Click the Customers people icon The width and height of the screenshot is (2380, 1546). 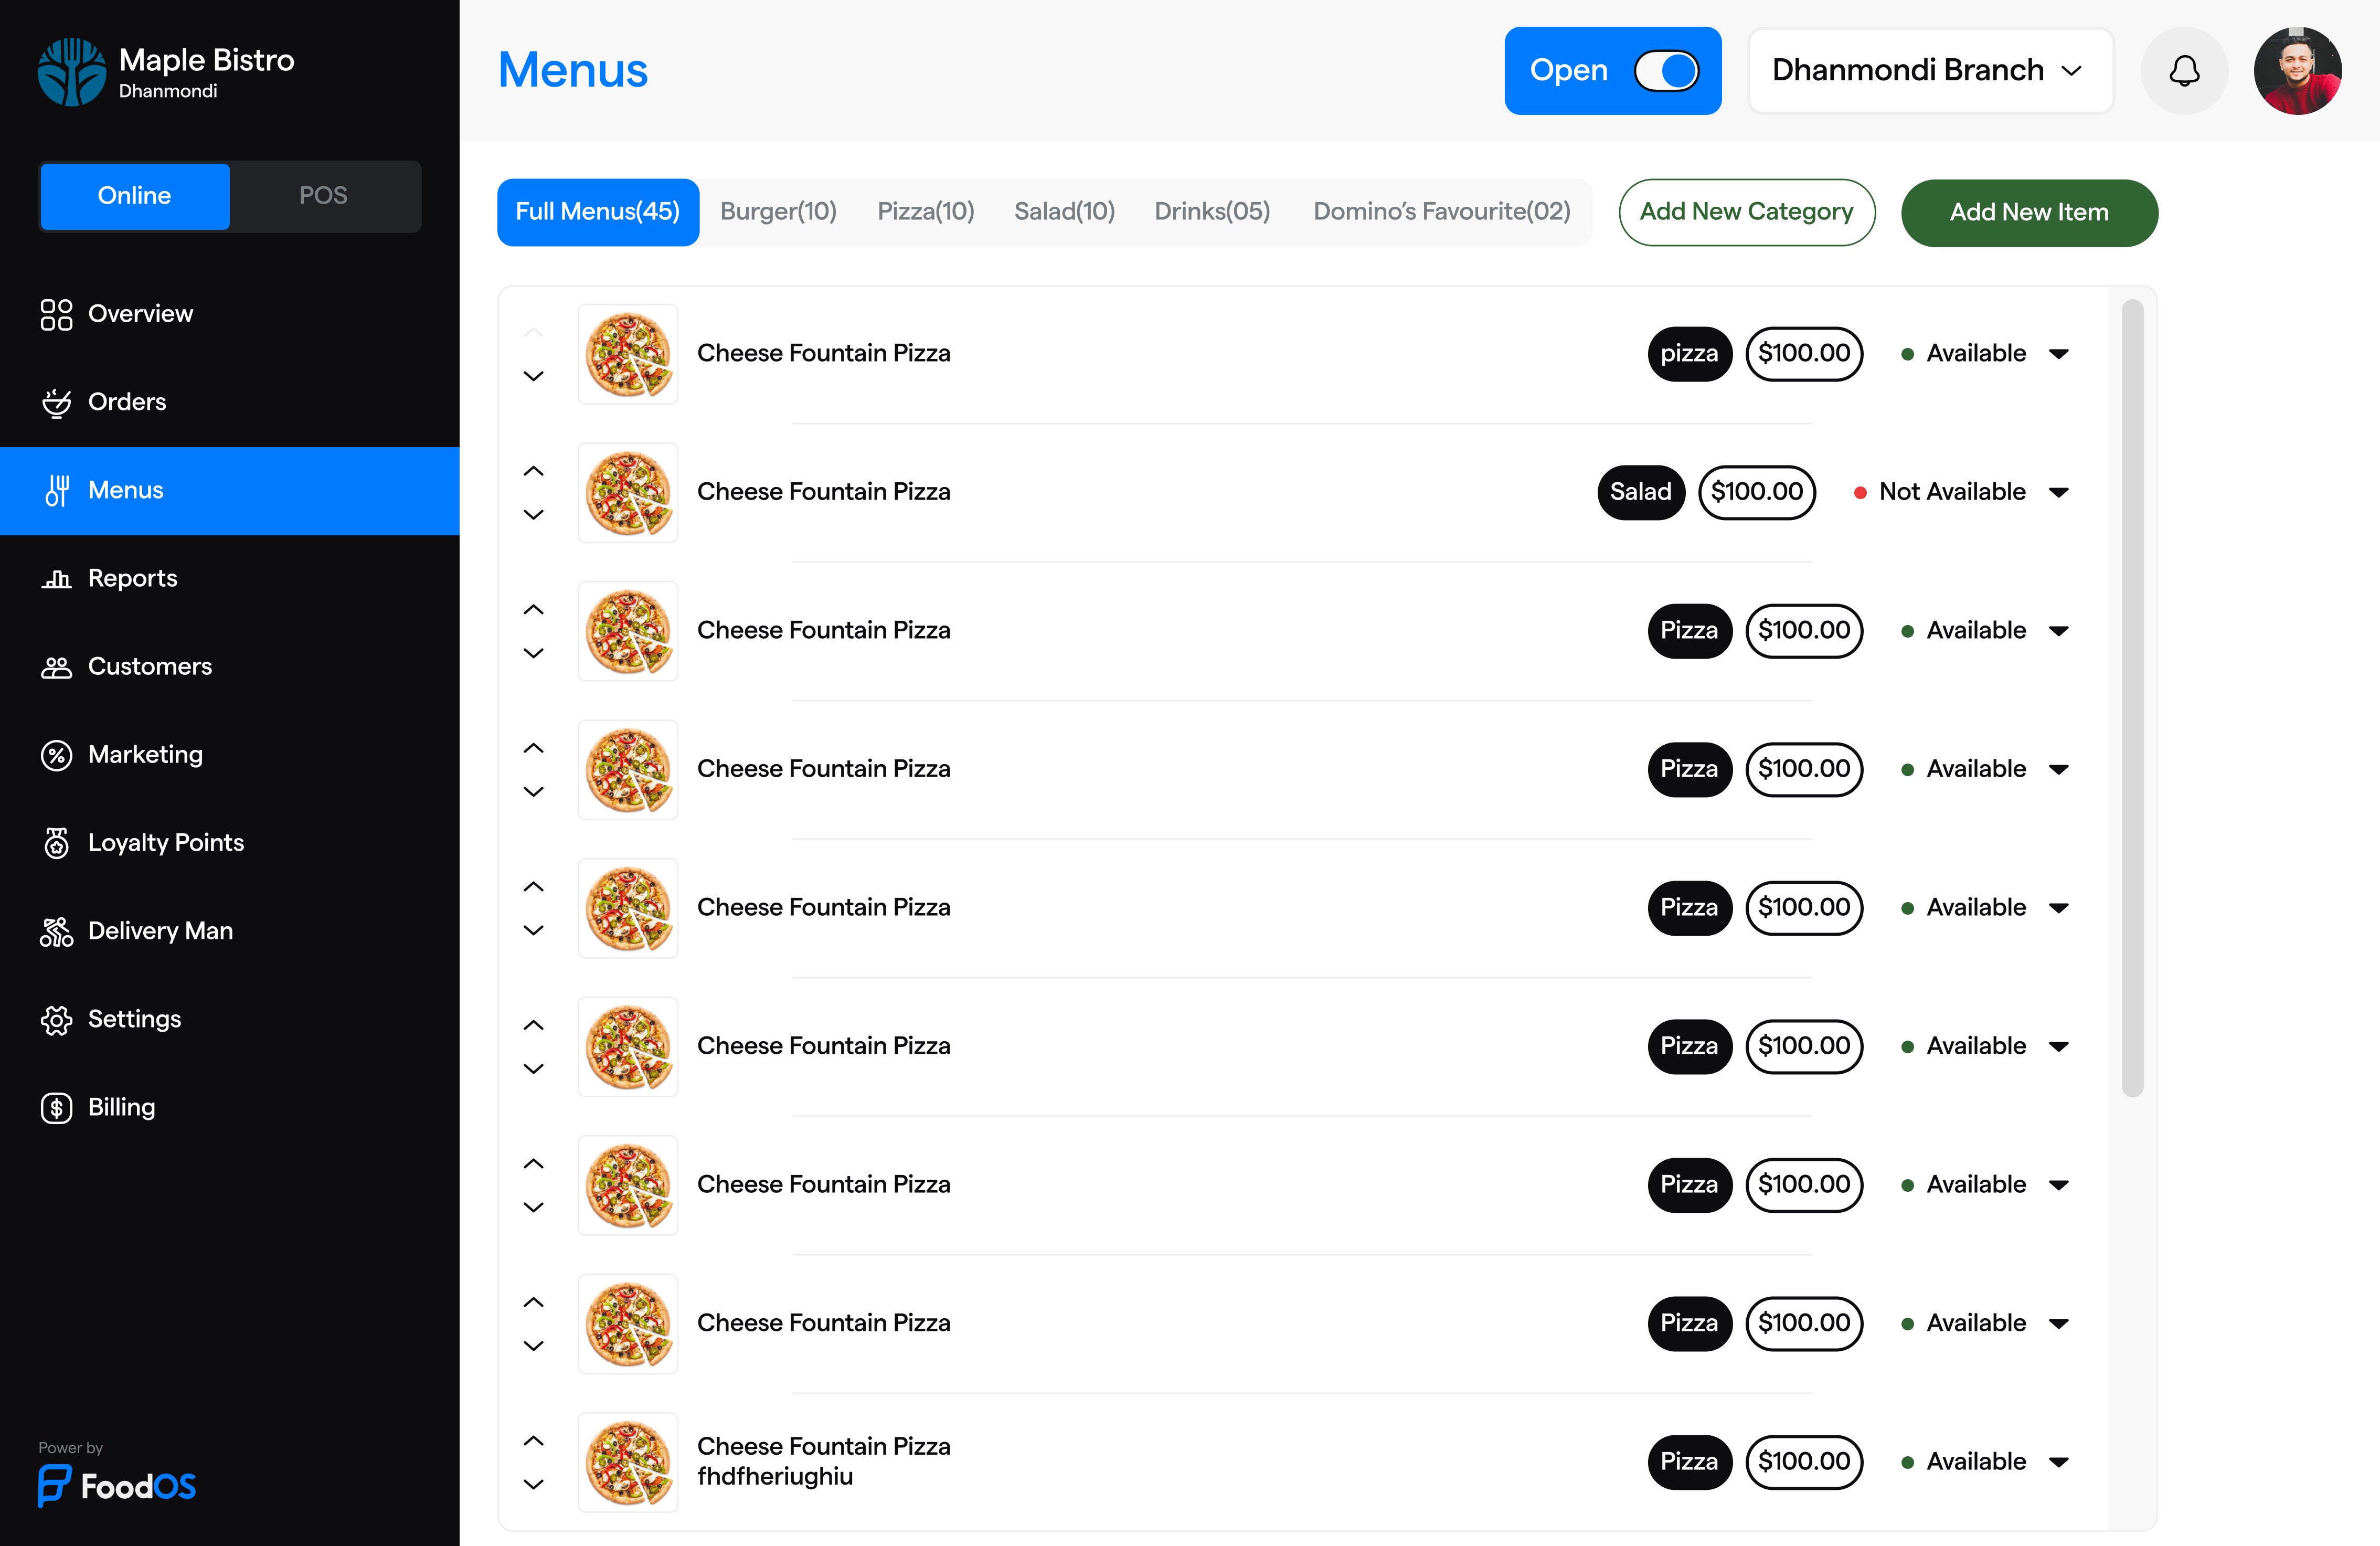56,667
